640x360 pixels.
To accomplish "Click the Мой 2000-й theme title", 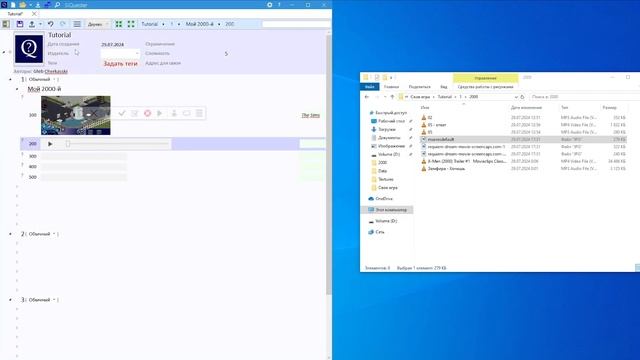I will [x=44, y=89].
